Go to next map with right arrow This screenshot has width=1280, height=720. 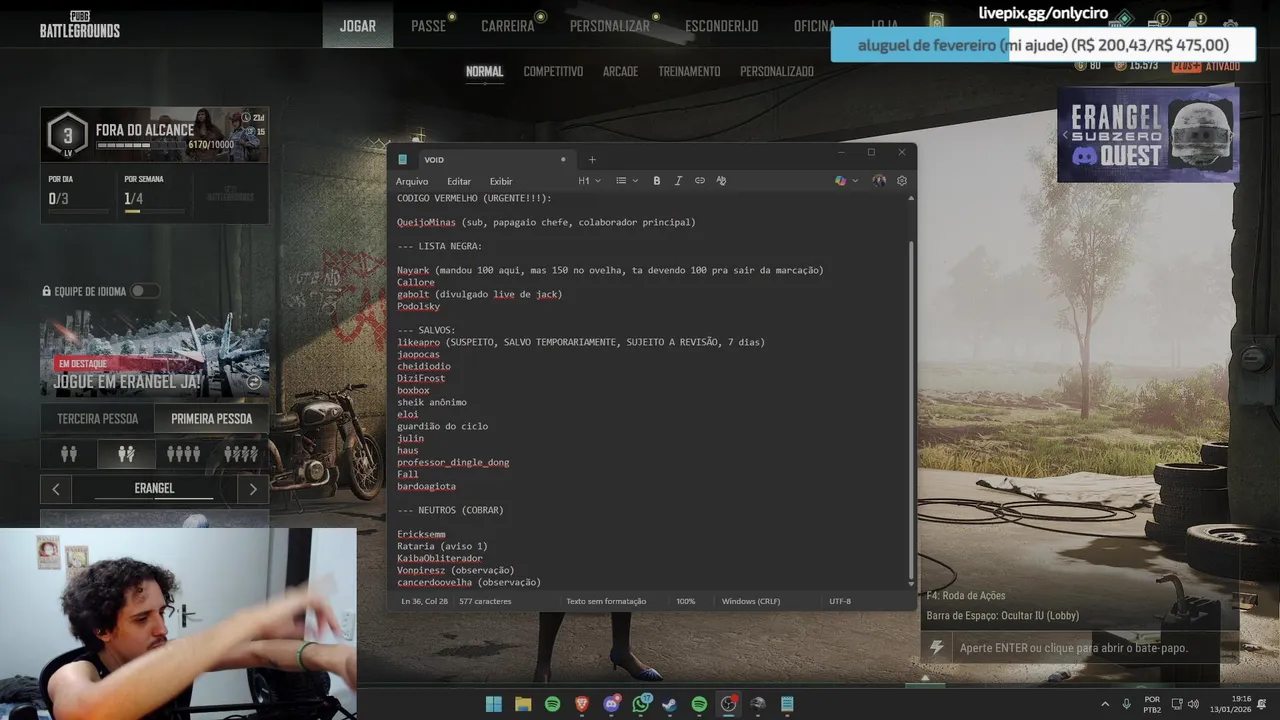253,489
